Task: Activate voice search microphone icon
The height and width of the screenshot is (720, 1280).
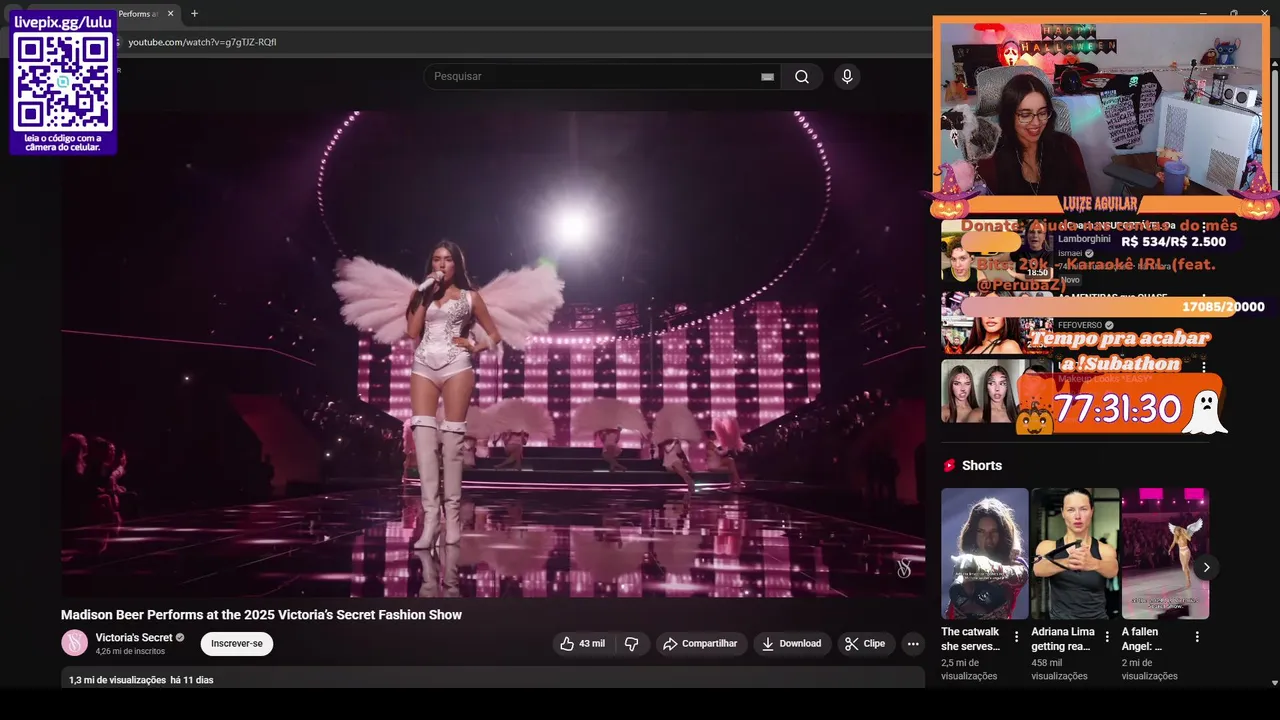Action: pos(847,77)
